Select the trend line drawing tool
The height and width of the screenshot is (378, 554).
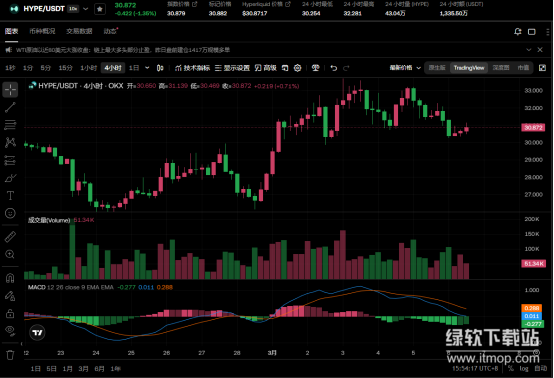pos(10,107)
